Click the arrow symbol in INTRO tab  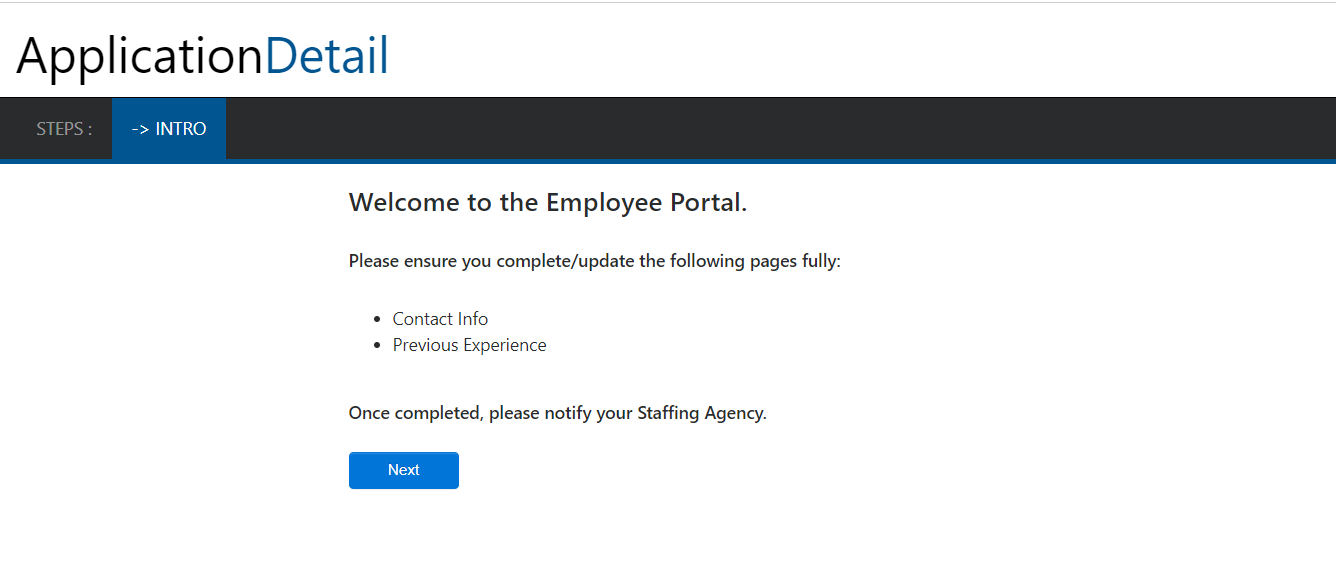click(140, 129)
